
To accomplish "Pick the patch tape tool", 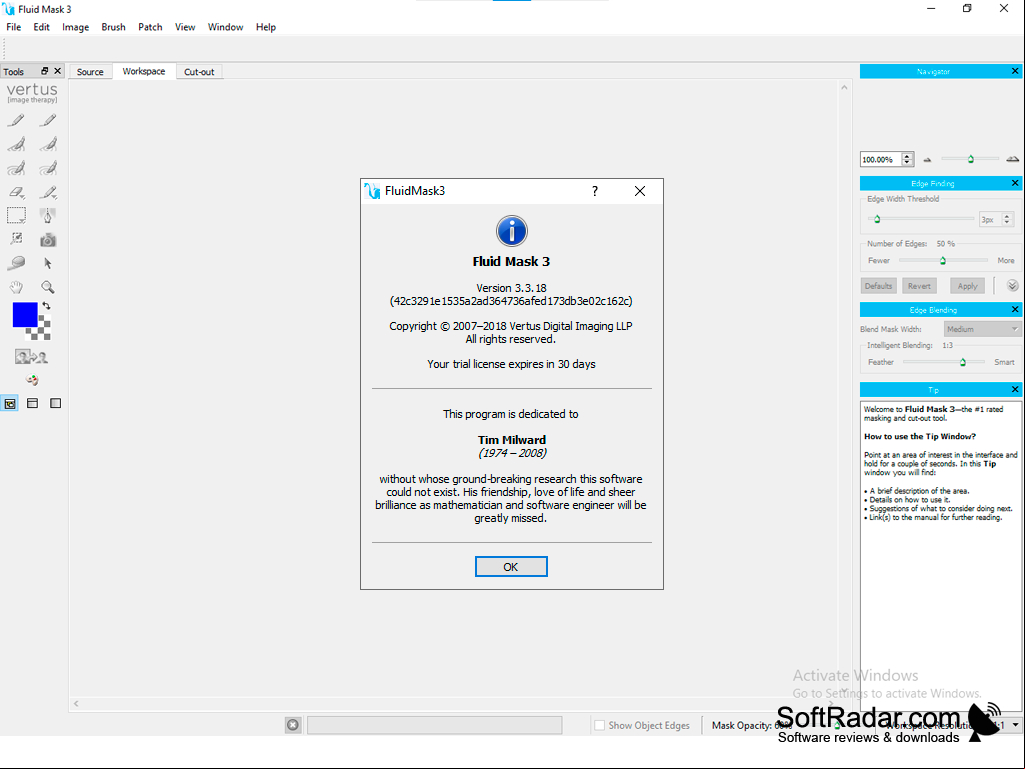I will click(x=16, y=263).
